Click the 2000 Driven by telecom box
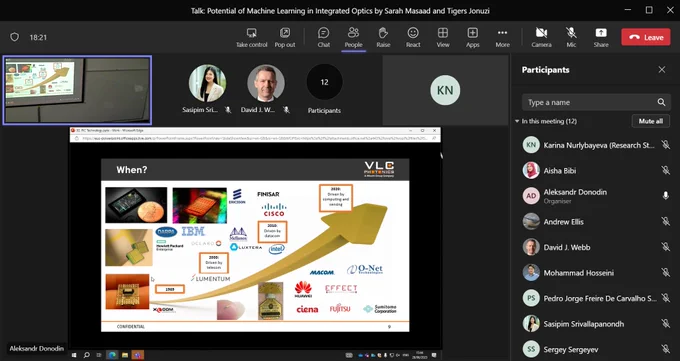The image size is (680, 361). (x=214, y=263)
